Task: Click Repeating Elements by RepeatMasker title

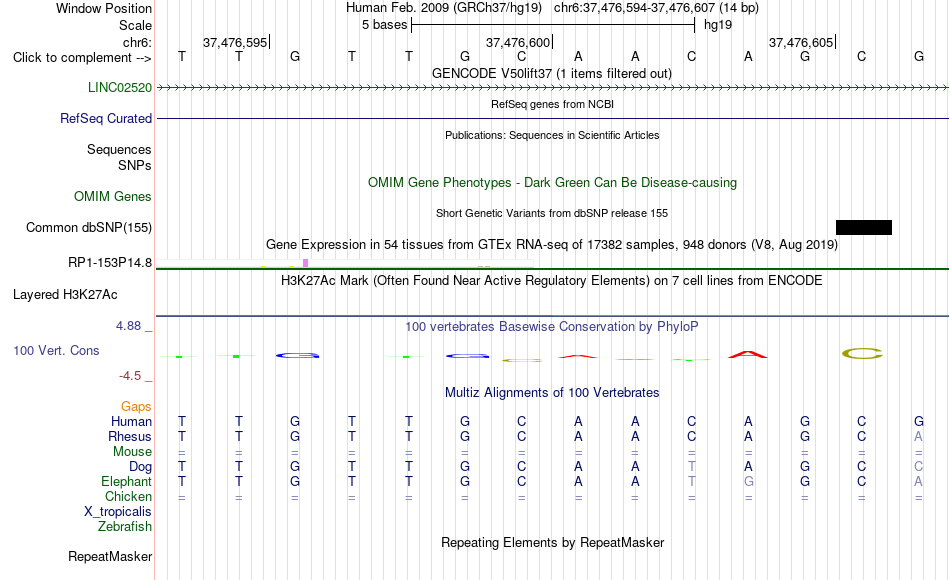Action: (x=552, y=542)
